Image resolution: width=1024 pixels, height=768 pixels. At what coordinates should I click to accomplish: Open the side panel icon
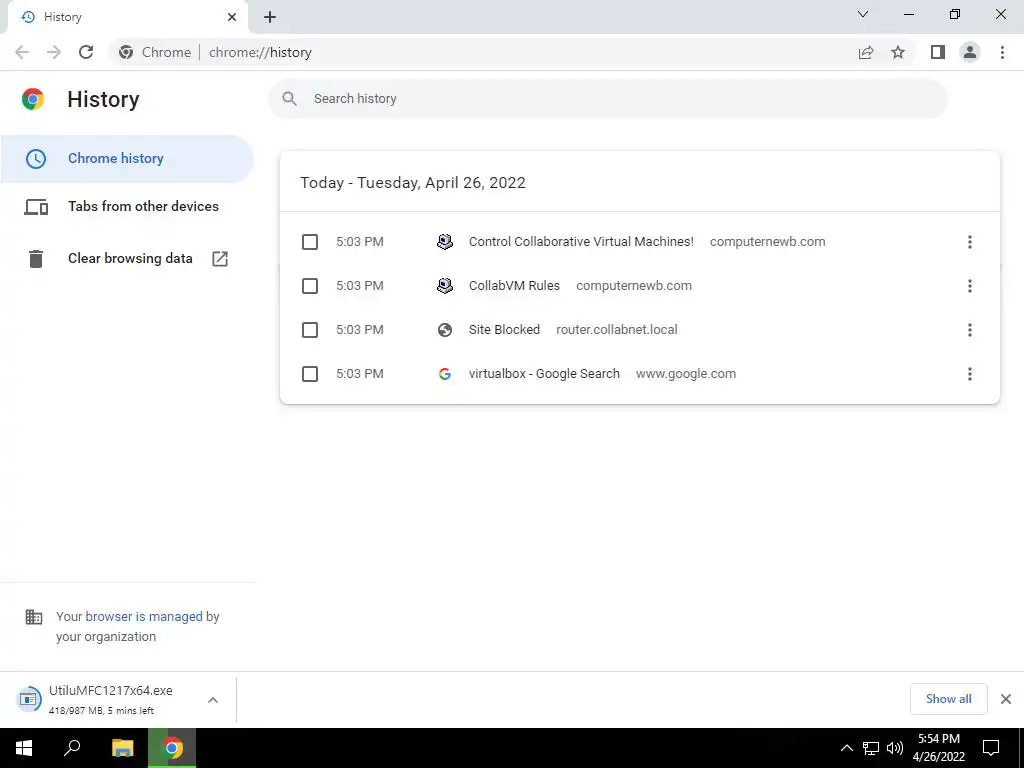pyautogui.click(x=938, y=52)
